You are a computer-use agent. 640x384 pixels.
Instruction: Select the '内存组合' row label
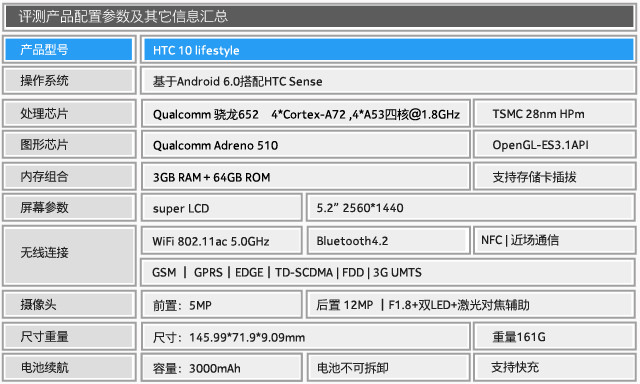pyautogui.click(x=69, y=176)
